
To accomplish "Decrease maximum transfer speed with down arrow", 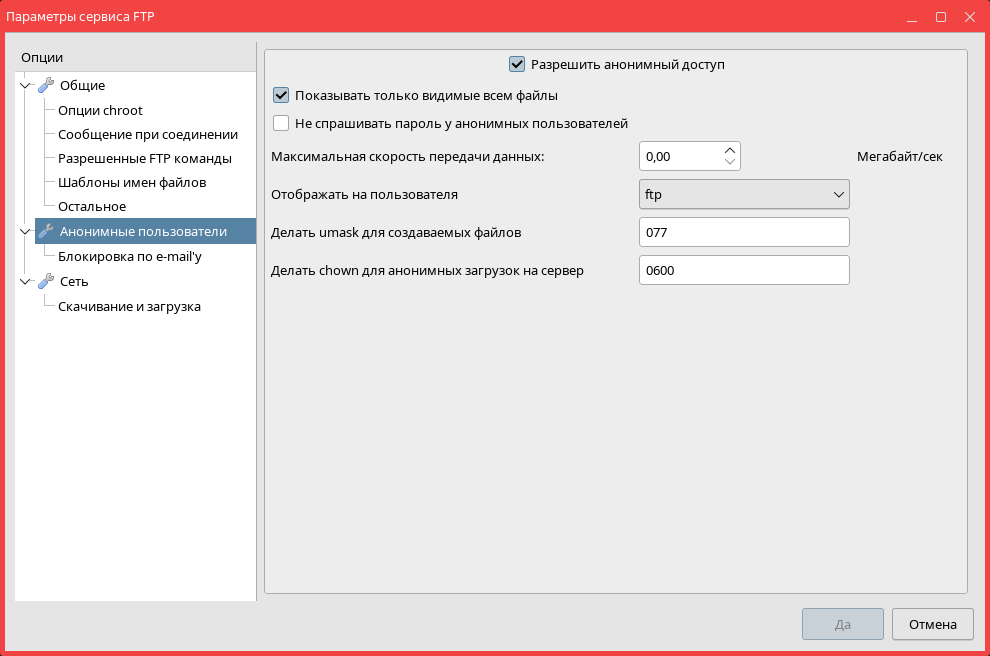I will [730, 162].
